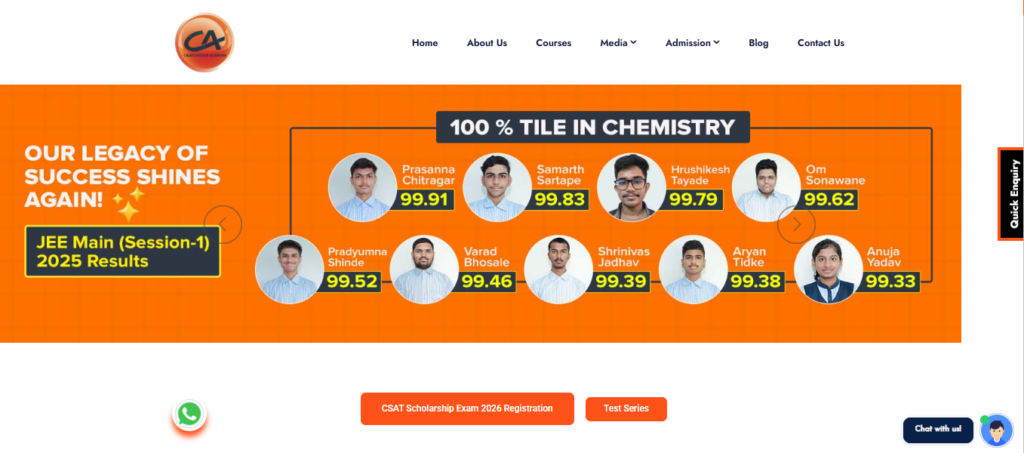Click Aryan Tidke's photo
1024x453 pixels.
click(x=693, y=270)
